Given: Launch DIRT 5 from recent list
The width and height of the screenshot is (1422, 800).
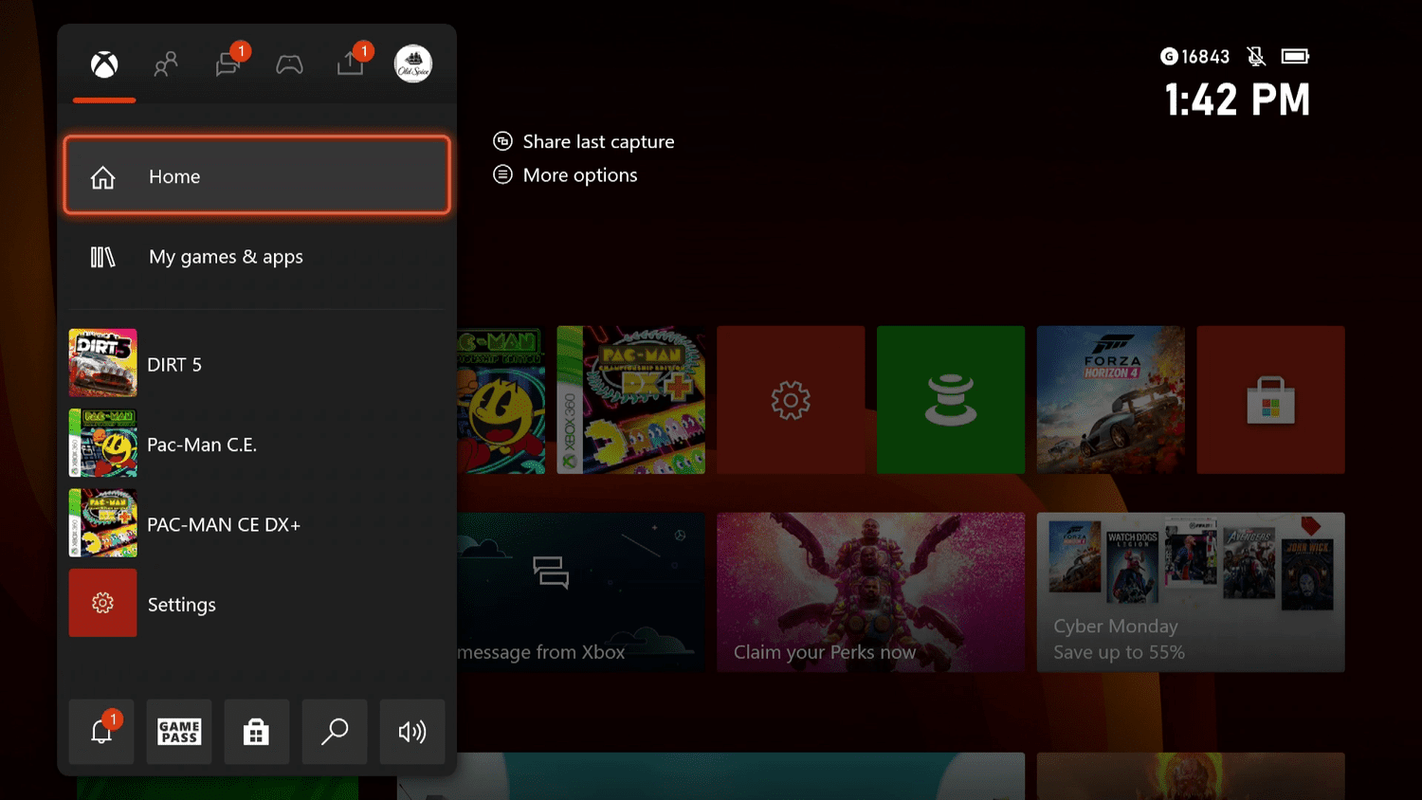Looking at the screenshot, I should (257, 364).
